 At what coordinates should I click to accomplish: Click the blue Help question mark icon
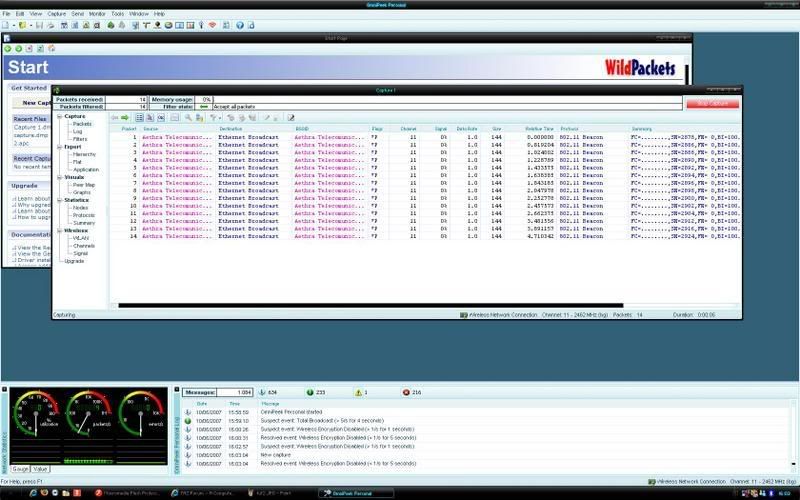point(238,24)
